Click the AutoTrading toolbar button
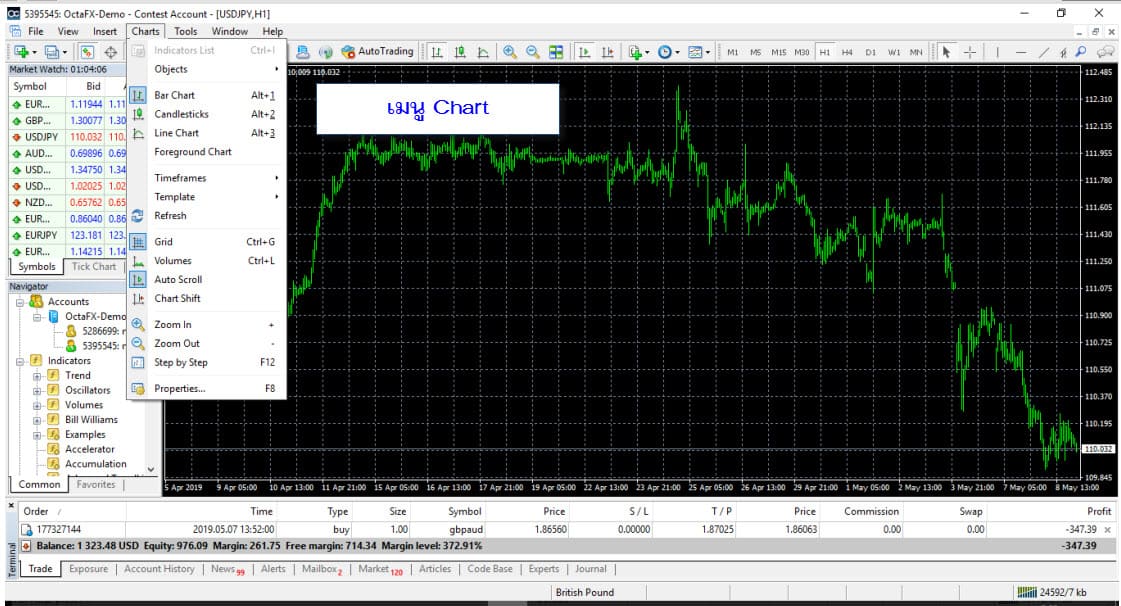This screenshot has width=1121, height=606. point(377,52)
